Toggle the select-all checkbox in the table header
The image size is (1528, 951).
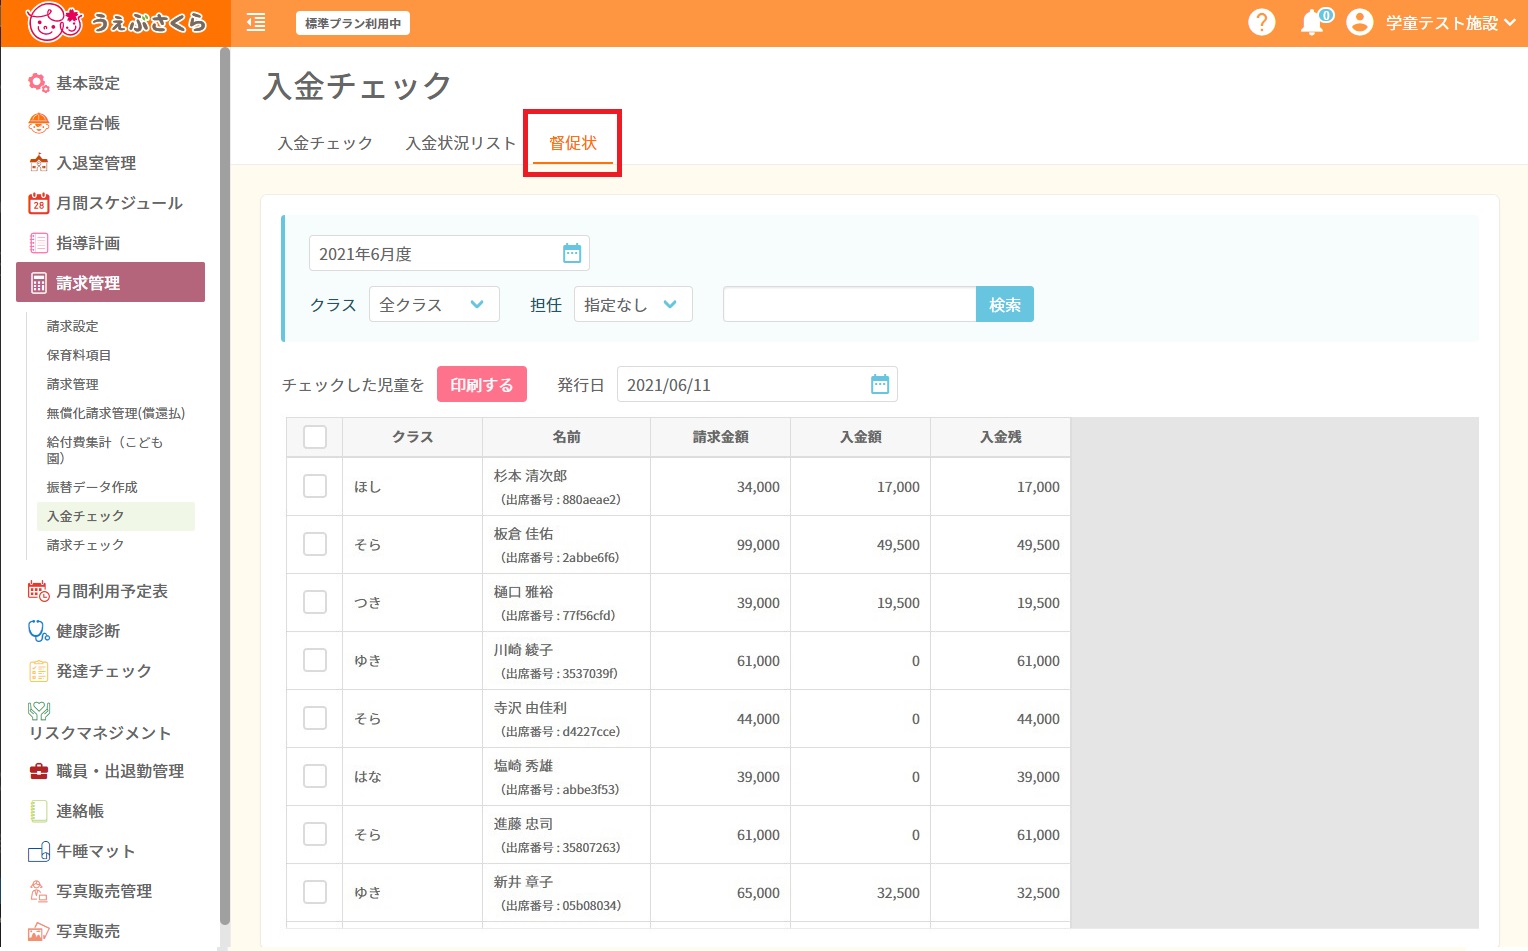pos(315,437)
